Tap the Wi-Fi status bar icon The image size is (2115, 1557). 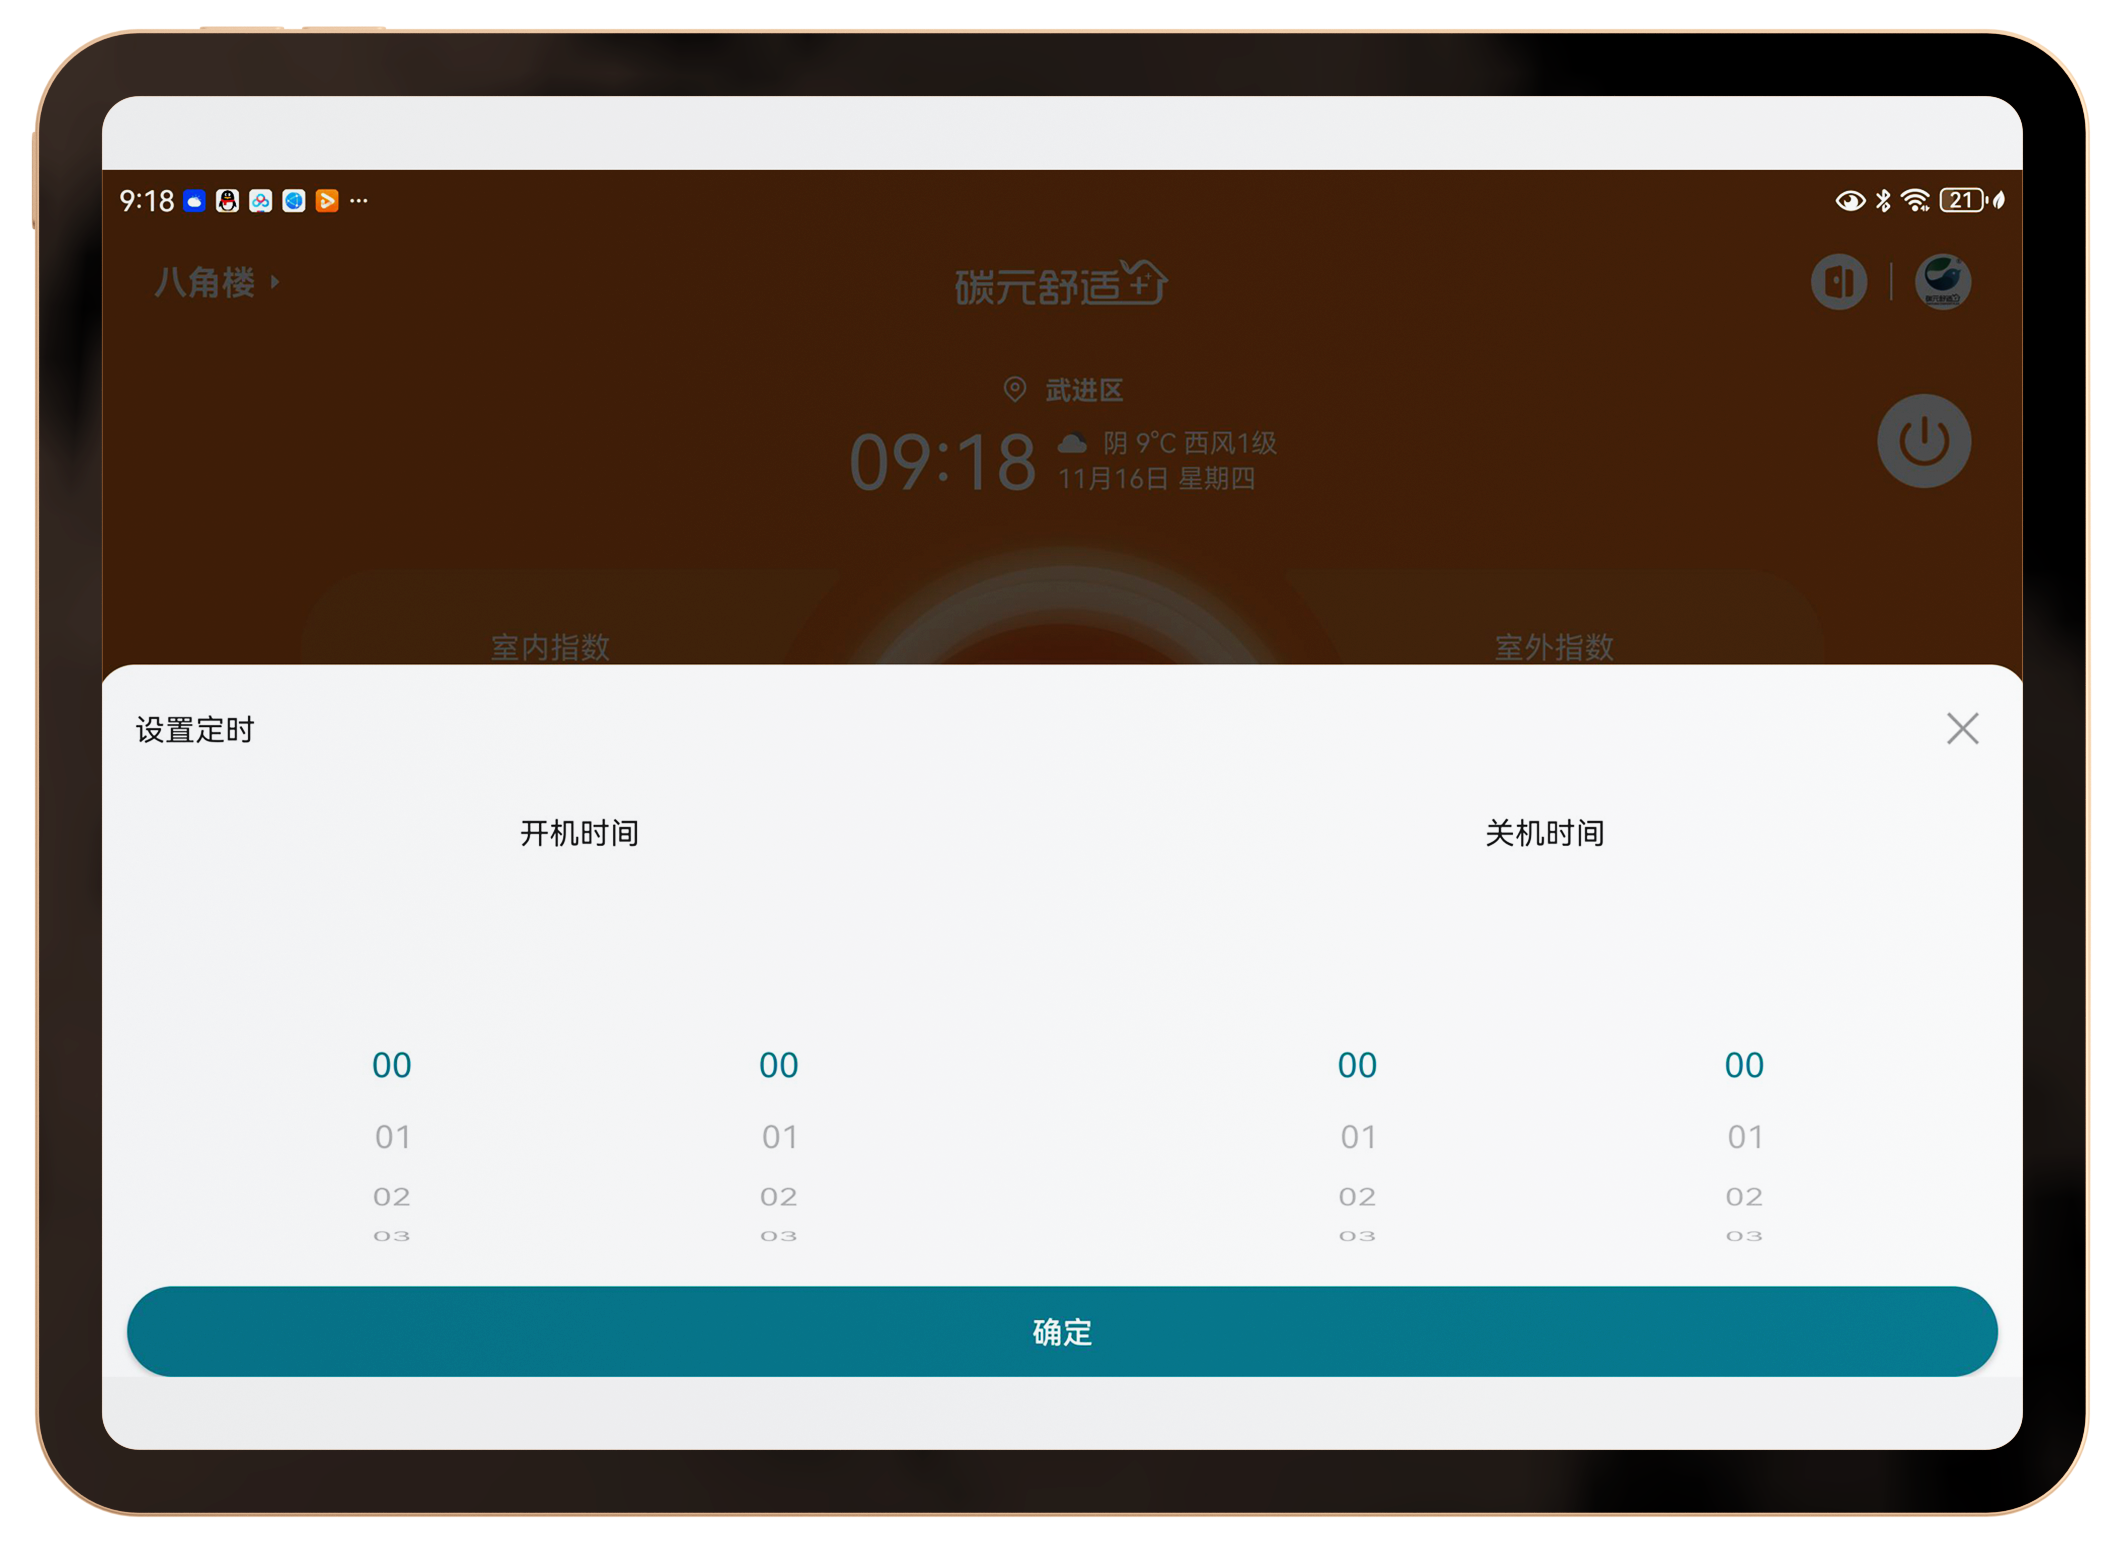pos(1915,201)
